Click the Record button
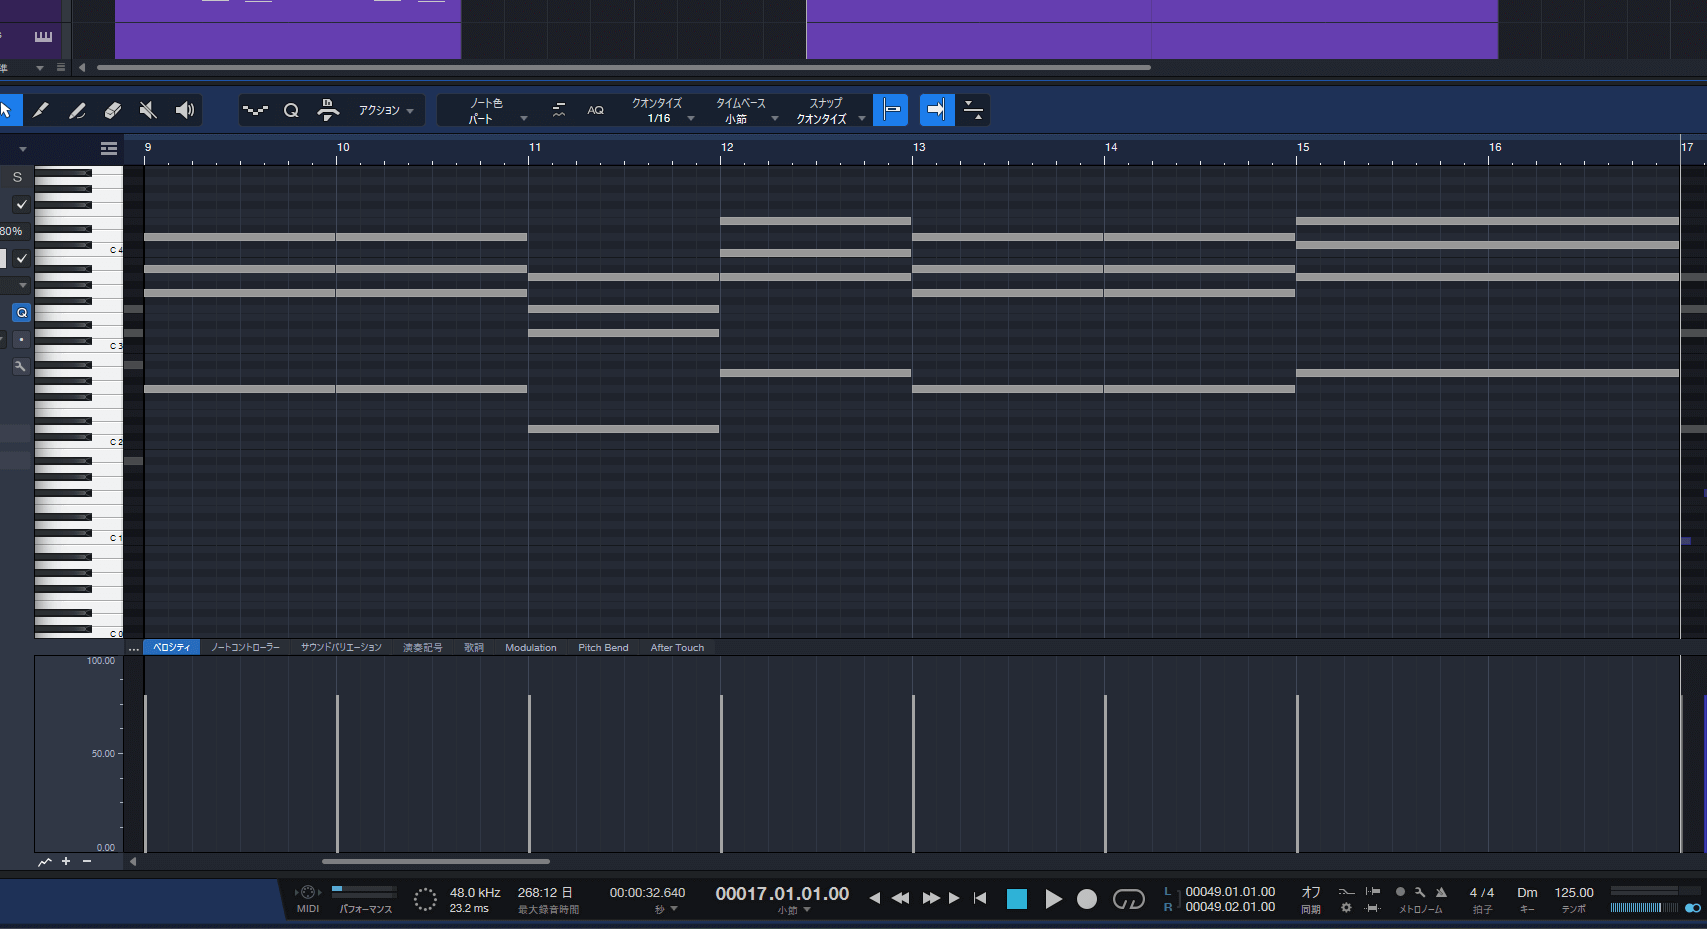The width and height of the screenshot is (1707, 929). pos(1087,899)
